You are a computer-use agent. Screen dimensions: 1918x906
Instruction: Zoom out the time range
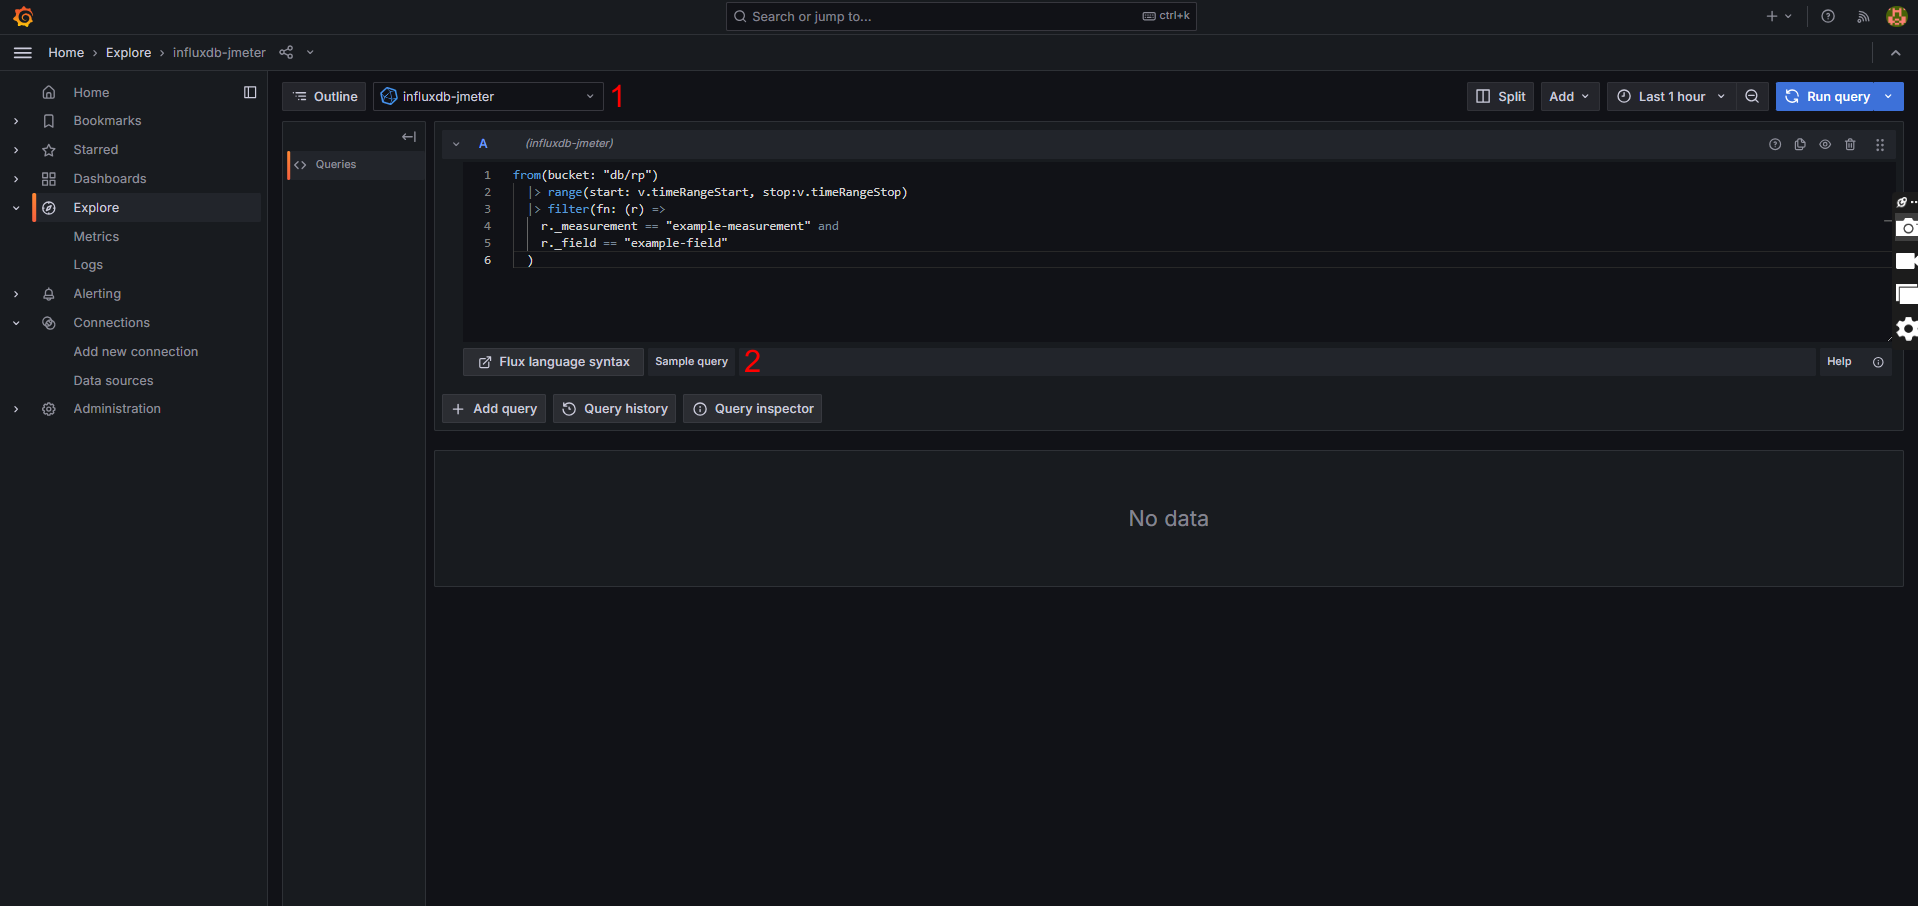pyautogui.click(x=1752, y=96)
